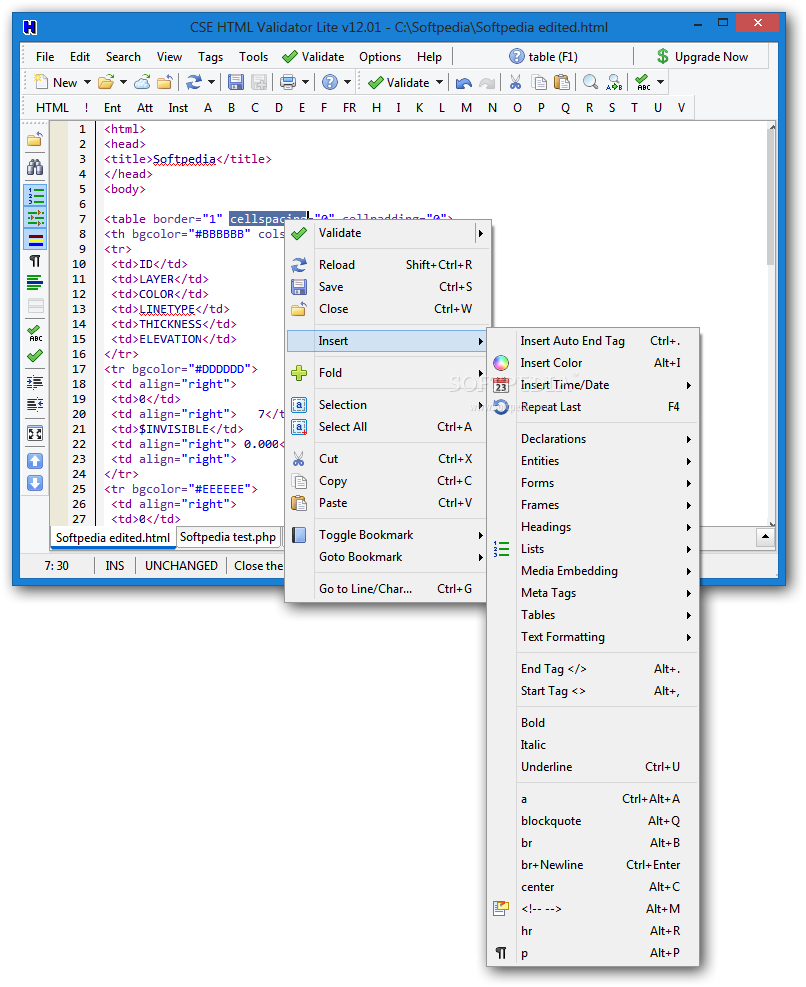Click the Save diskette toolbar icon
The width and height of the screenshot is (806, 987).
tap(234, 82)
